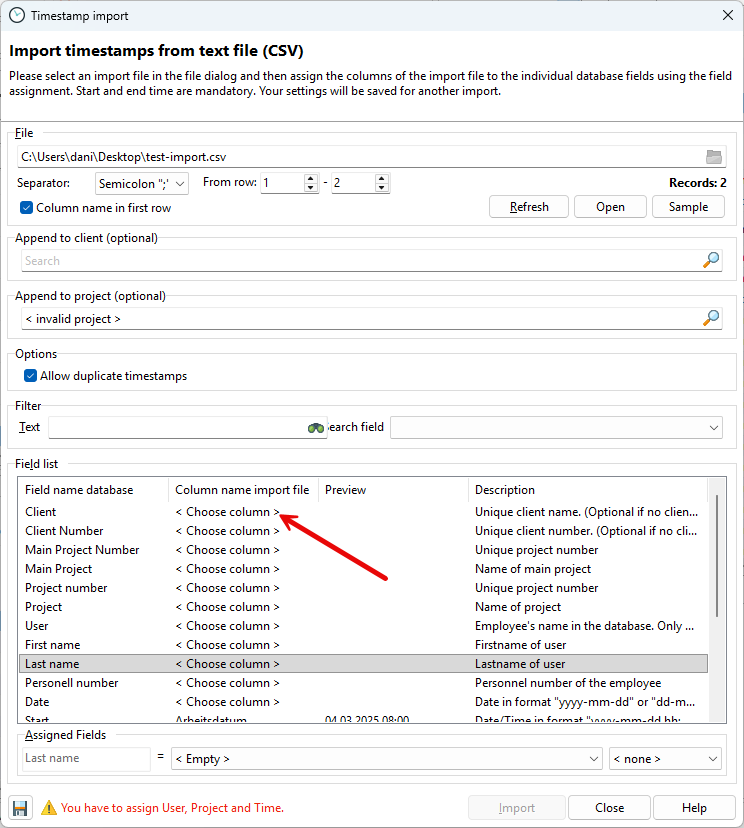Uncheck Allow duplicate timestamps
Screen dimensions: 744x828
[x=31, y=376]
